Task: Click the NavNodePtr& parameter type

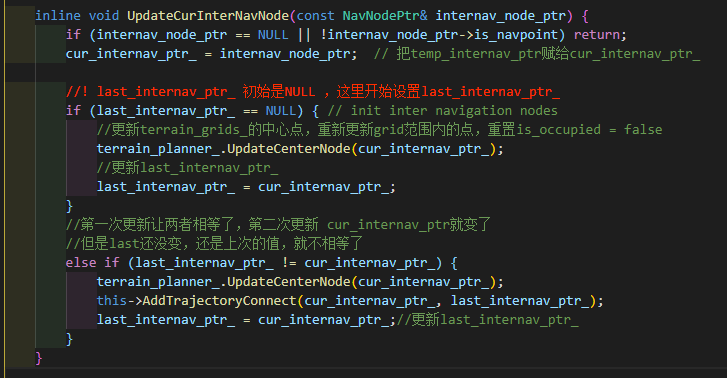Action: [x=385, y=16]
